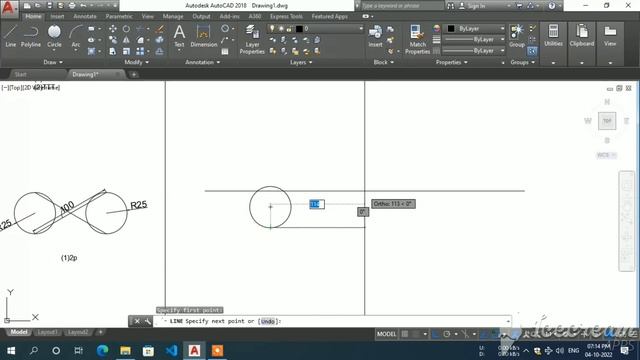Open Microsoft Edge from the taskbar
This screenshot has height=360, width=640.
pos(102,351)
